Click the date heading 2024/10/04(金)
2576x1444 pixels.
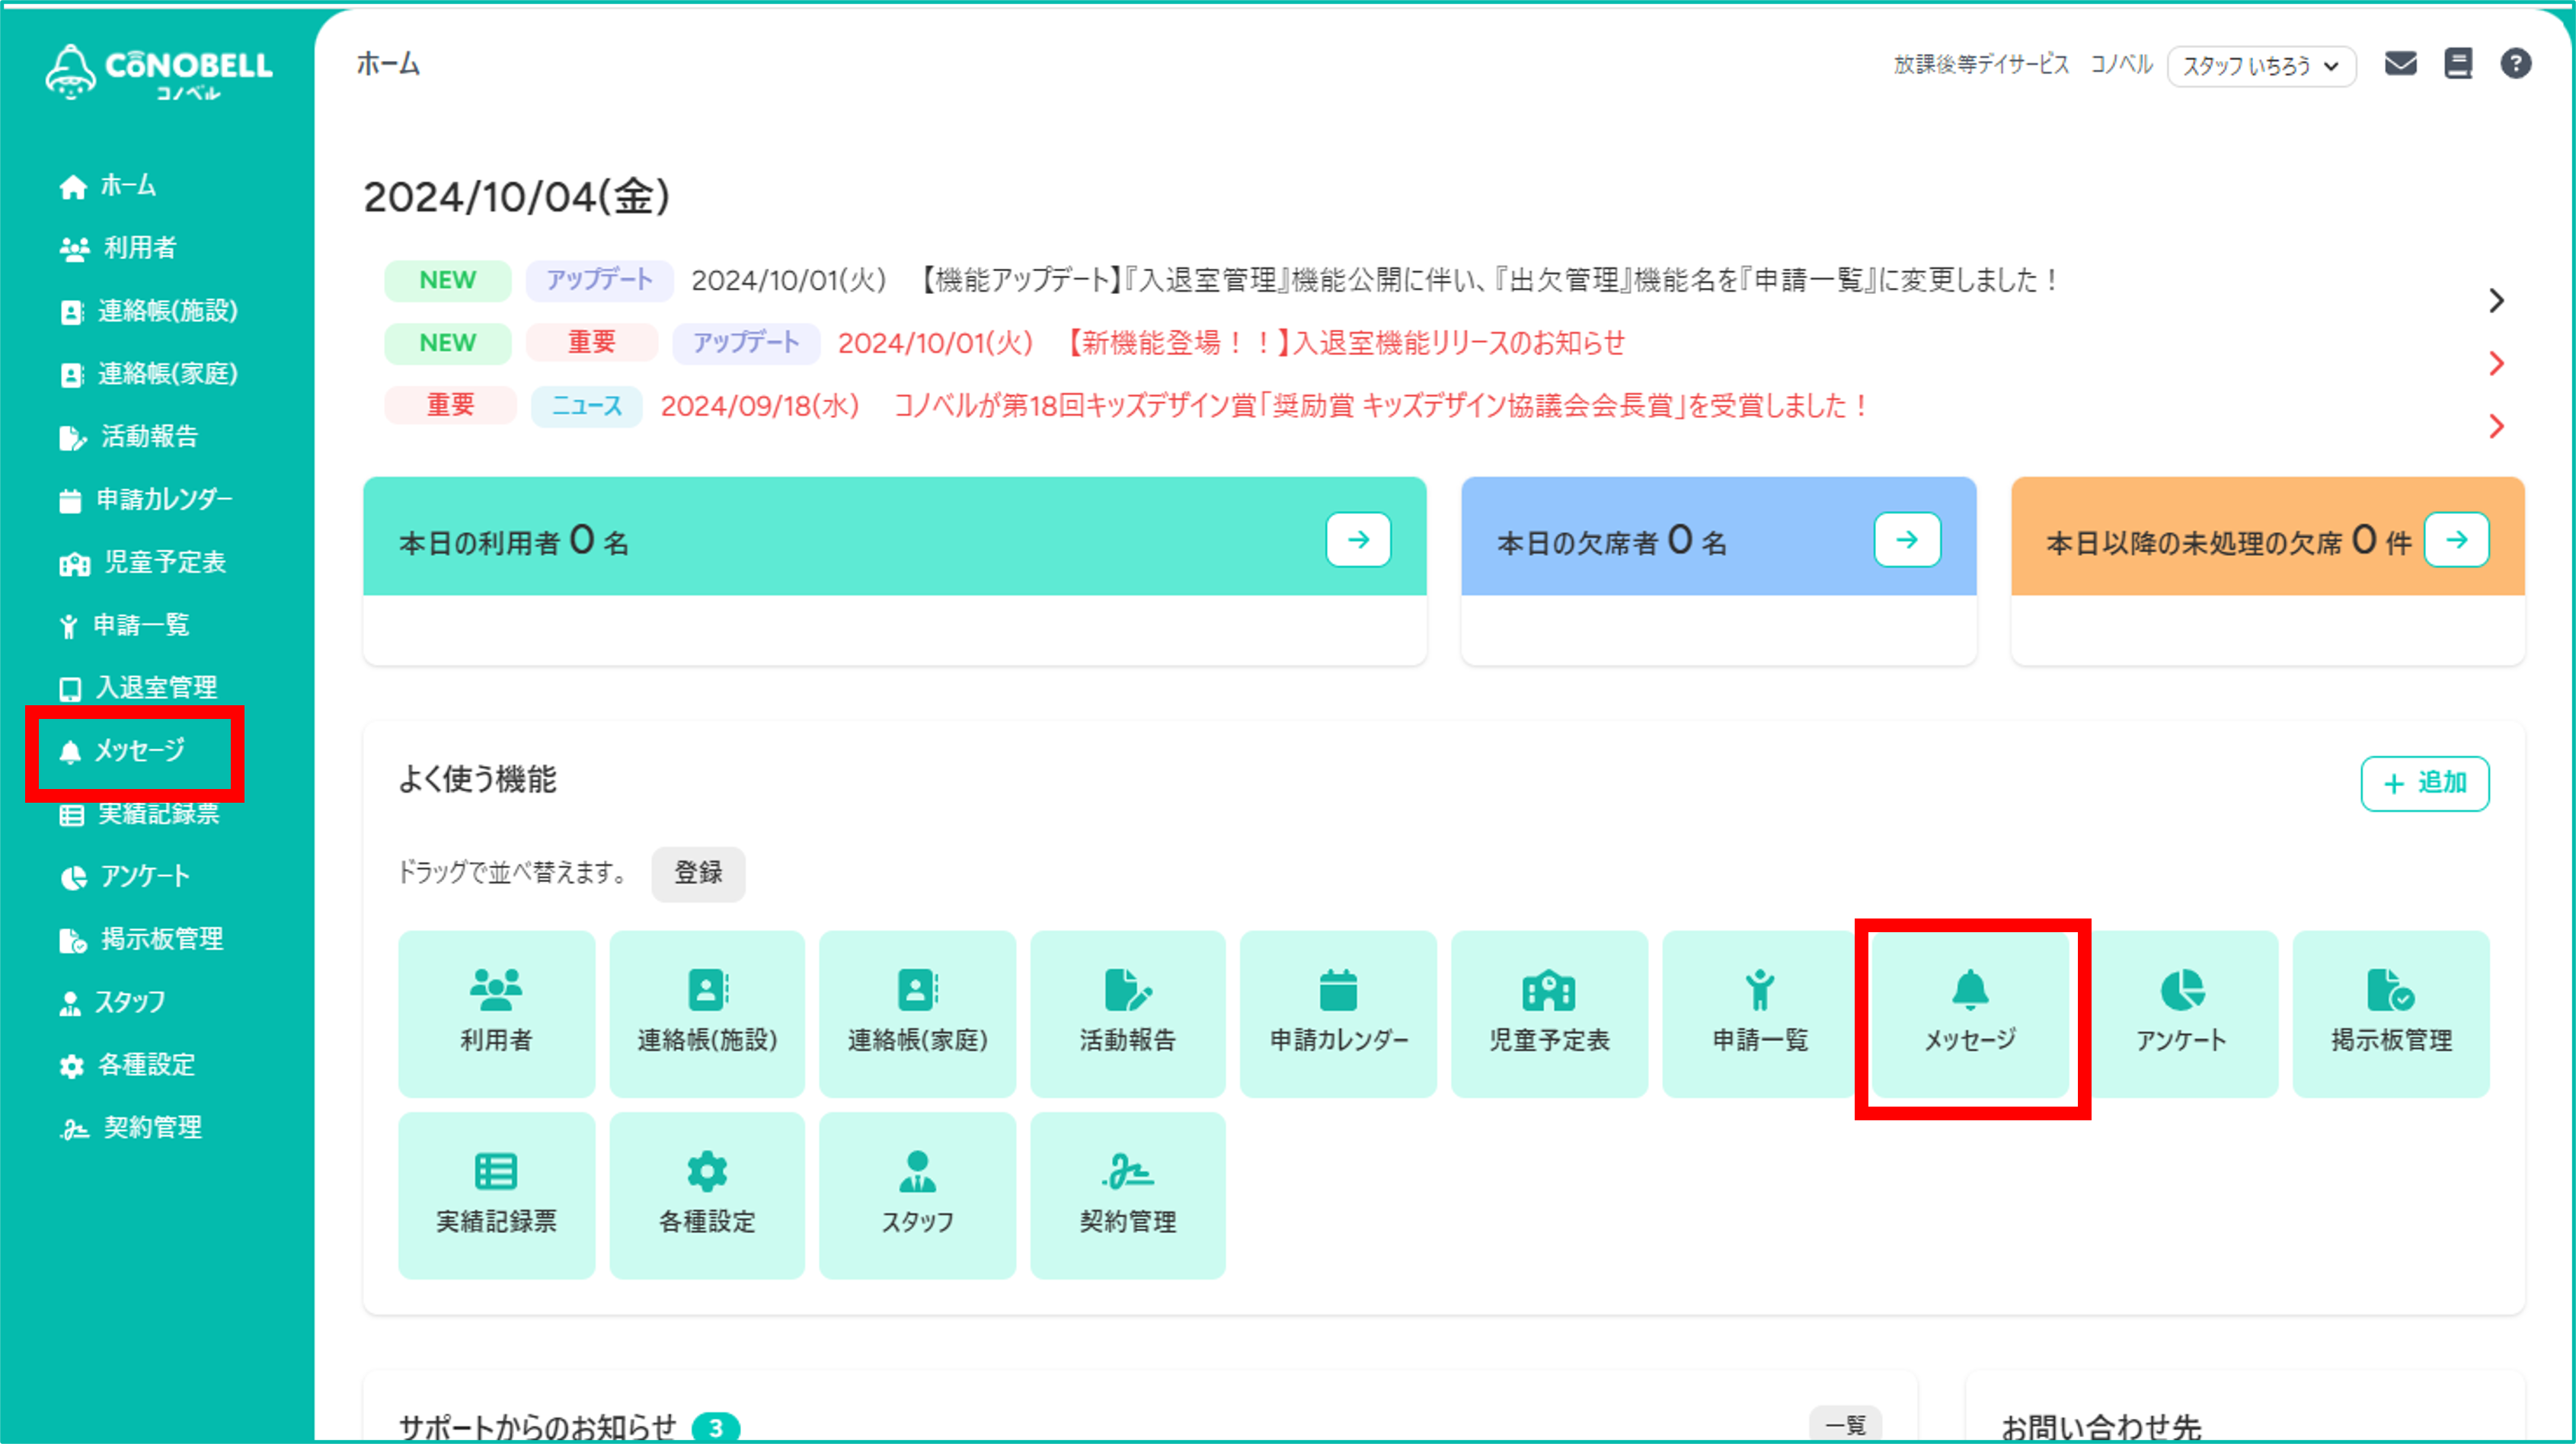click(x=516, y=197)
